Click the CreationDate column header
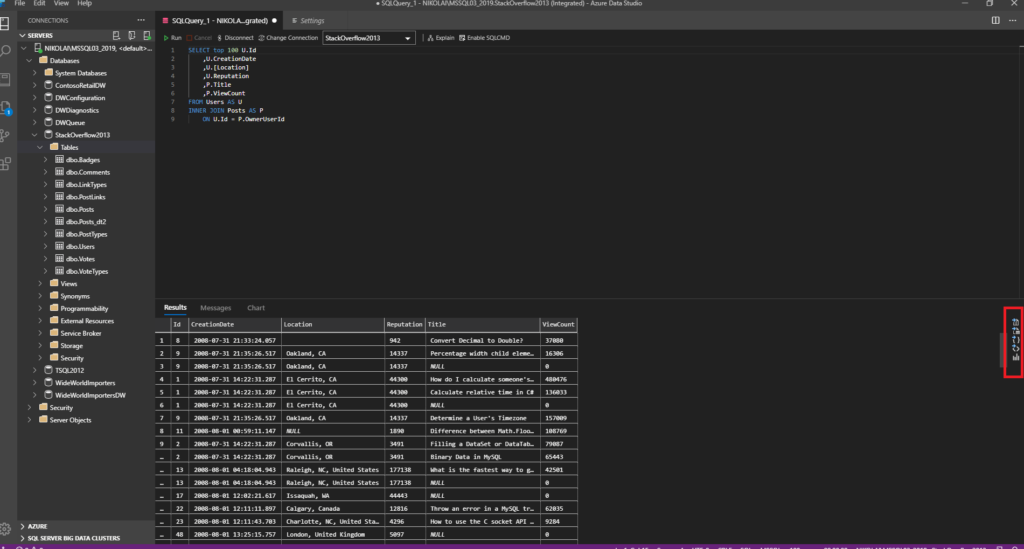 234,324
